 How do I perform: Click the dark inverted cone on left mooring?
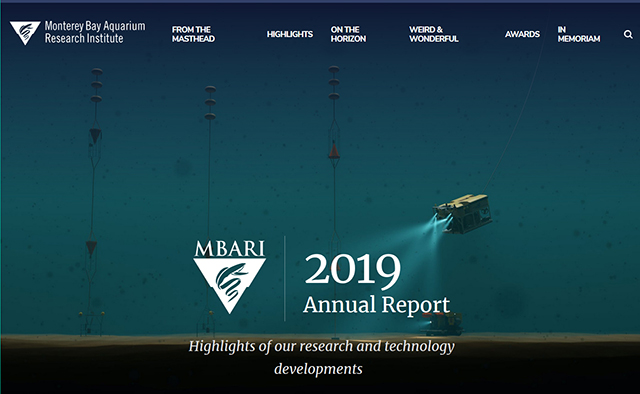coord(95,136)
